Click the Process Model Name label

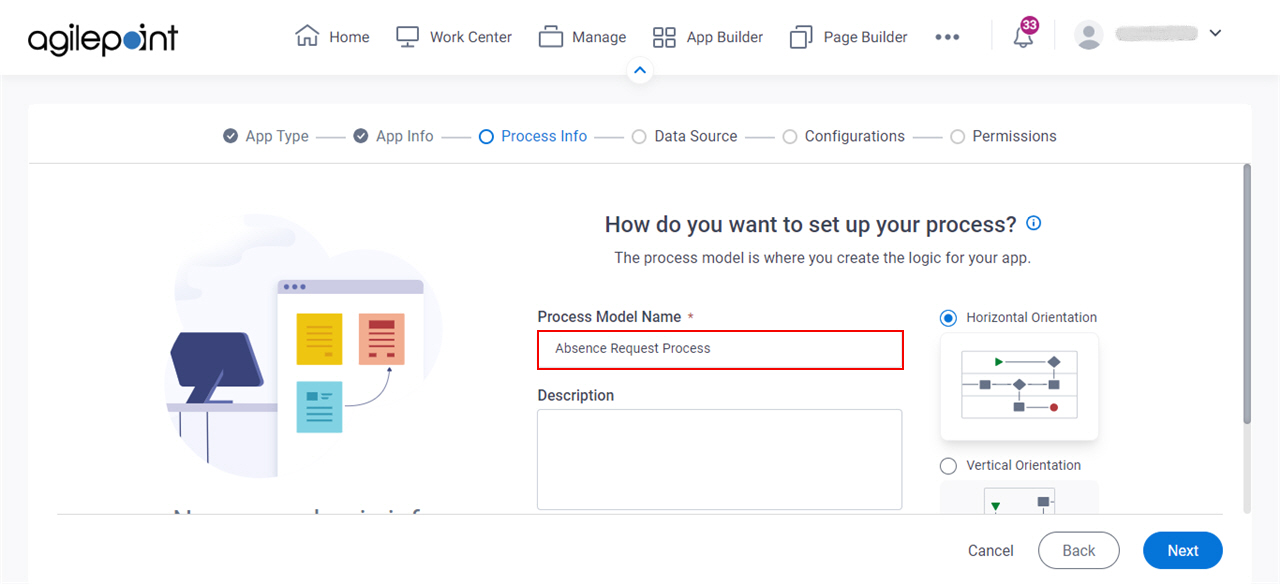coord(609,317)
